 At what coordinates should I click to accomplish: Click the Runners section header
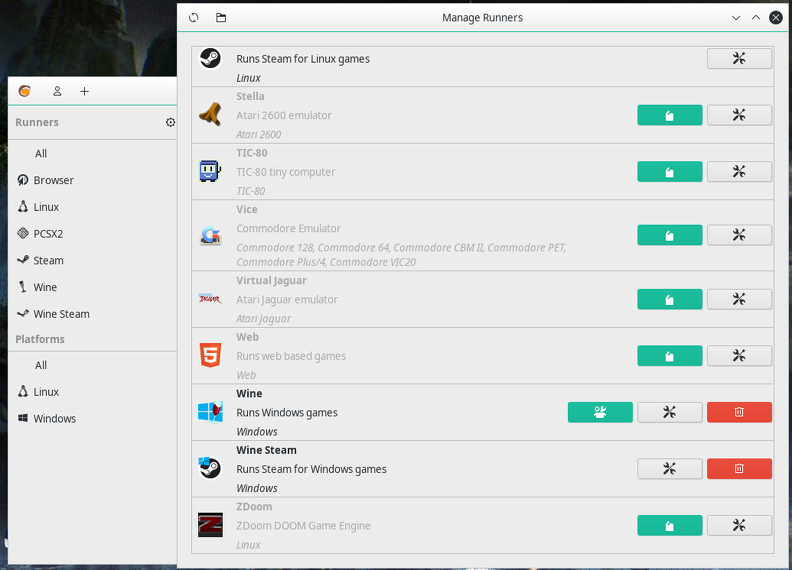(x=37, y=122)
